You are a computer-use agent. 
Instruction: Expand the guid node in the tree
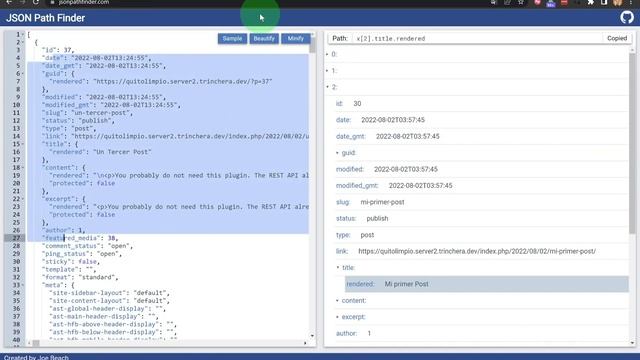[x=338, y=153]
